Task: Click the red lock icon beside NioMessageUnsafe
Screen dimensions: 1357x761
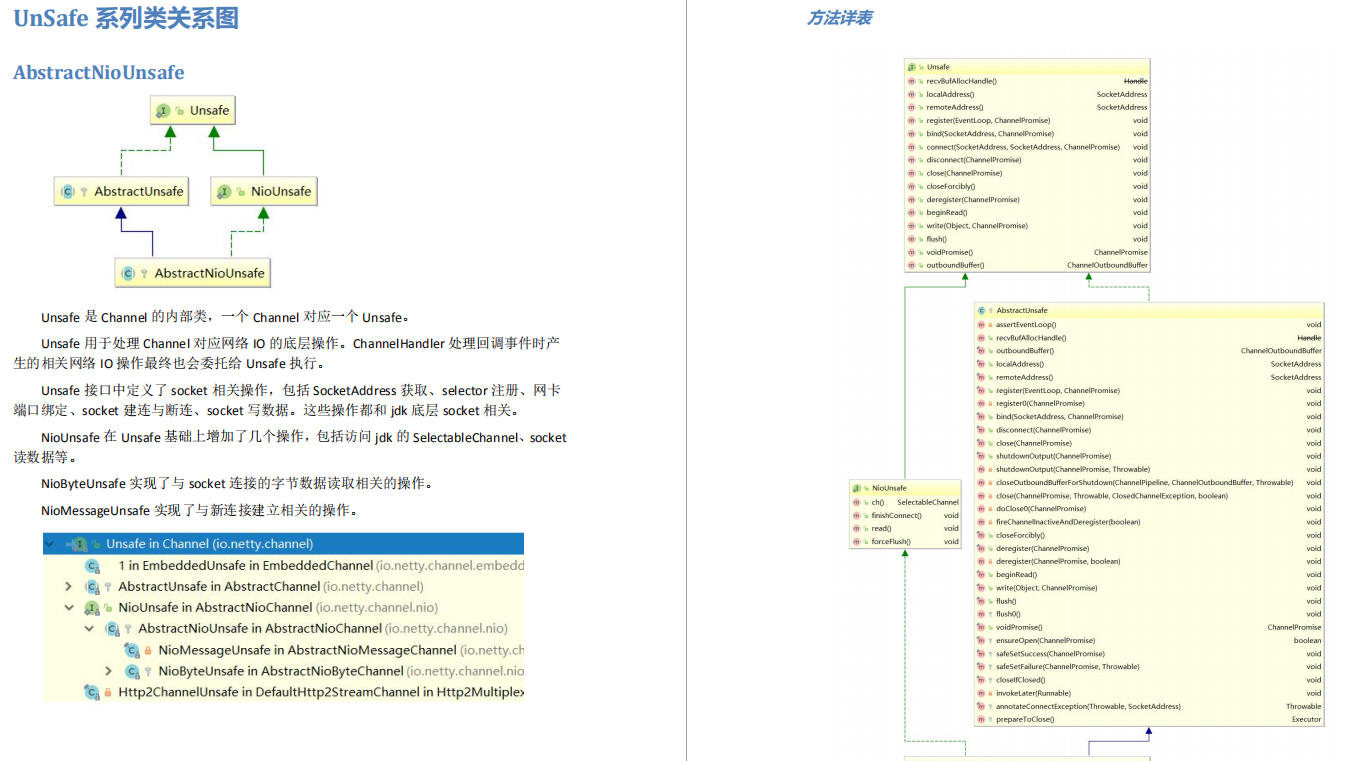Action: pyautogui.click(x=148, y=650)
